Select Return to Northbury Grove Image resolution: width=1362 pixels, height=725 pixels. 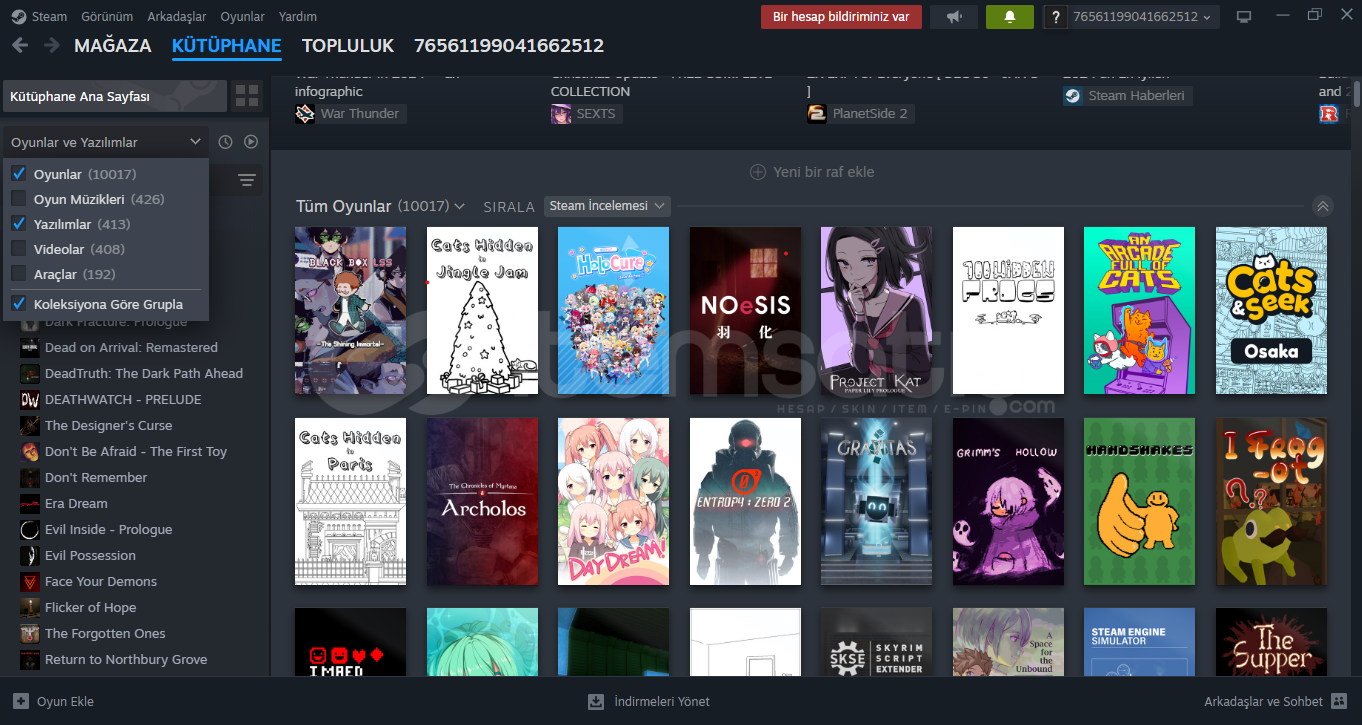point(126,659)
